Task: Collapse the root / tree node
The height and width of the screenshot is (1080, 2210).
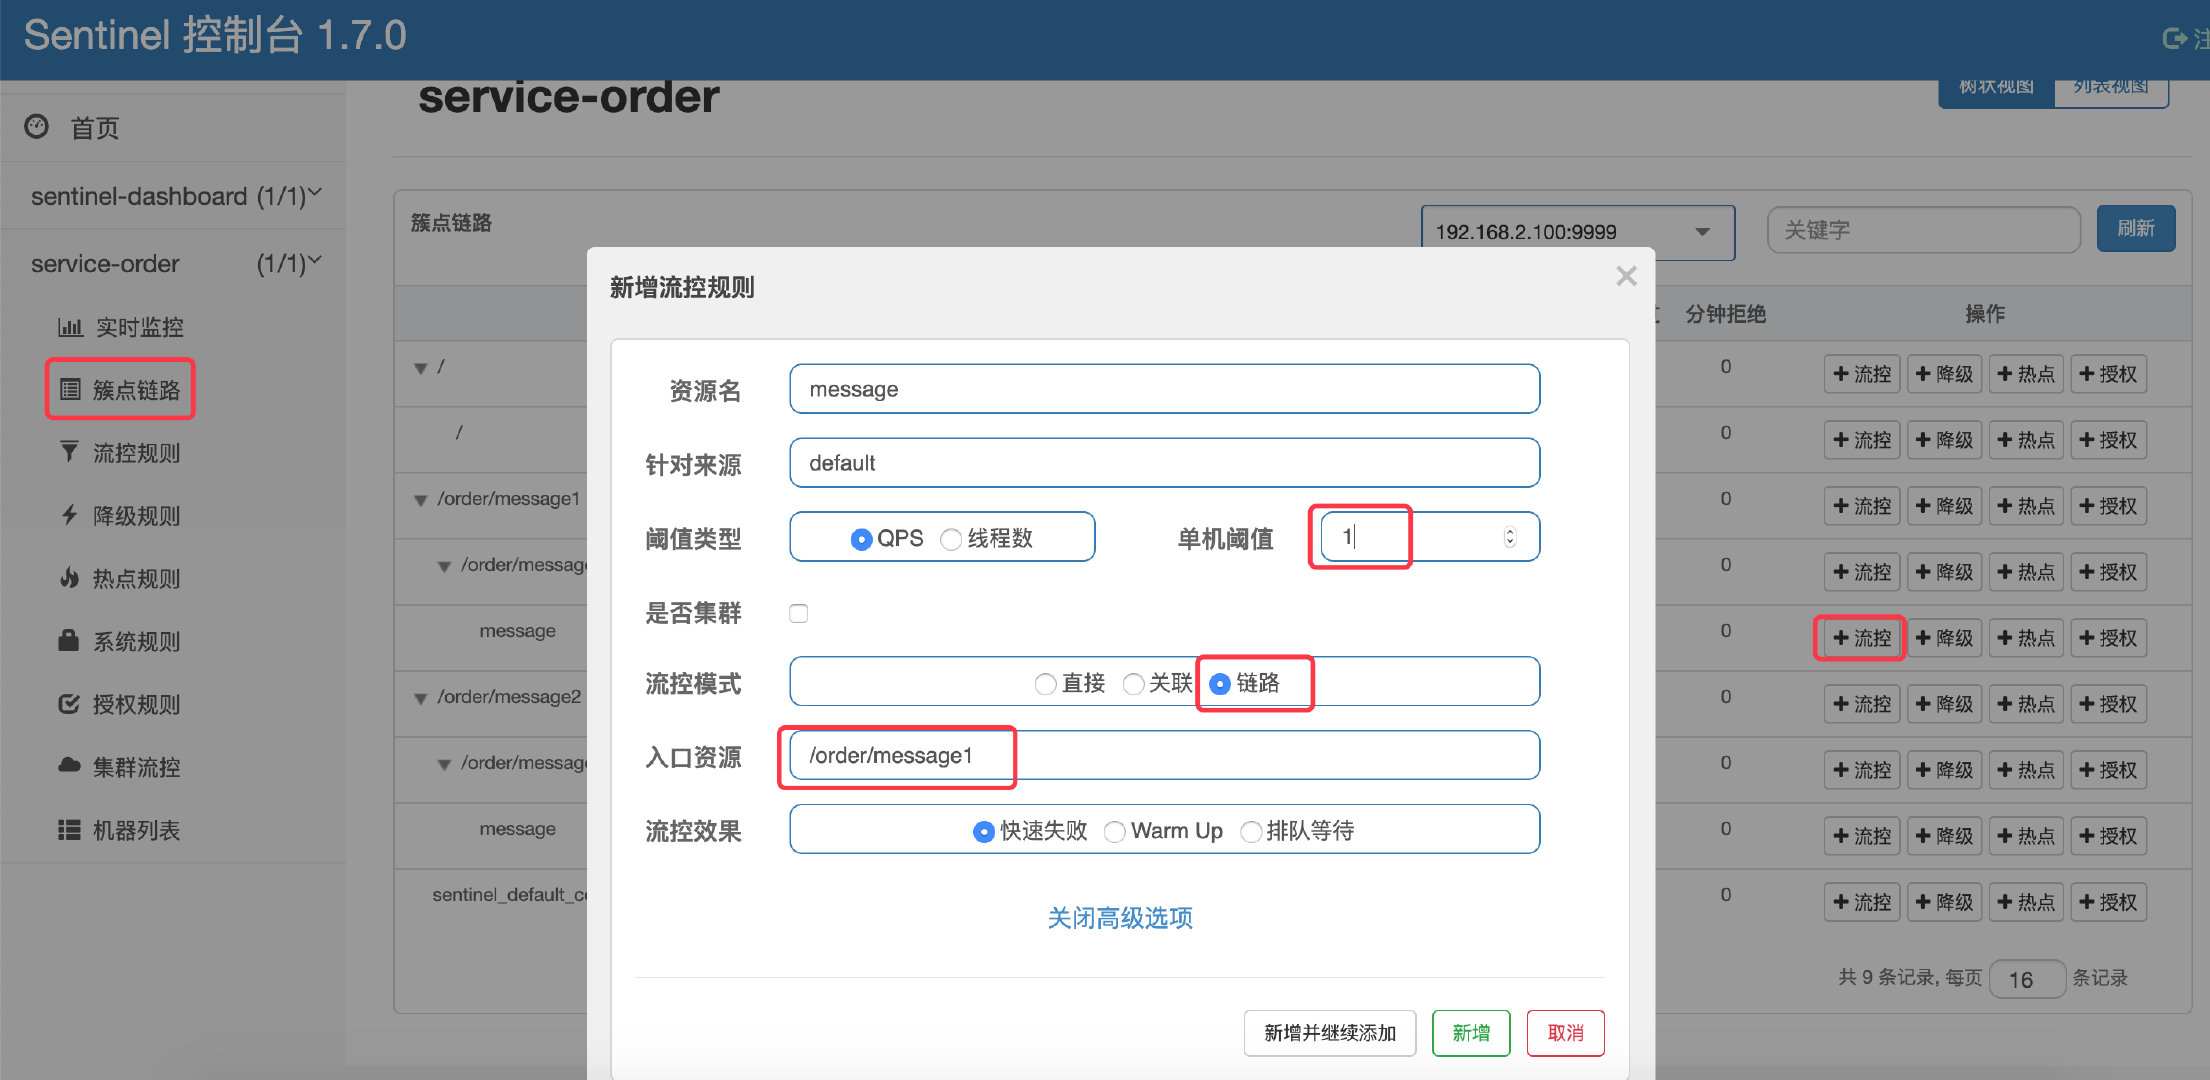Action: (420, 368)
